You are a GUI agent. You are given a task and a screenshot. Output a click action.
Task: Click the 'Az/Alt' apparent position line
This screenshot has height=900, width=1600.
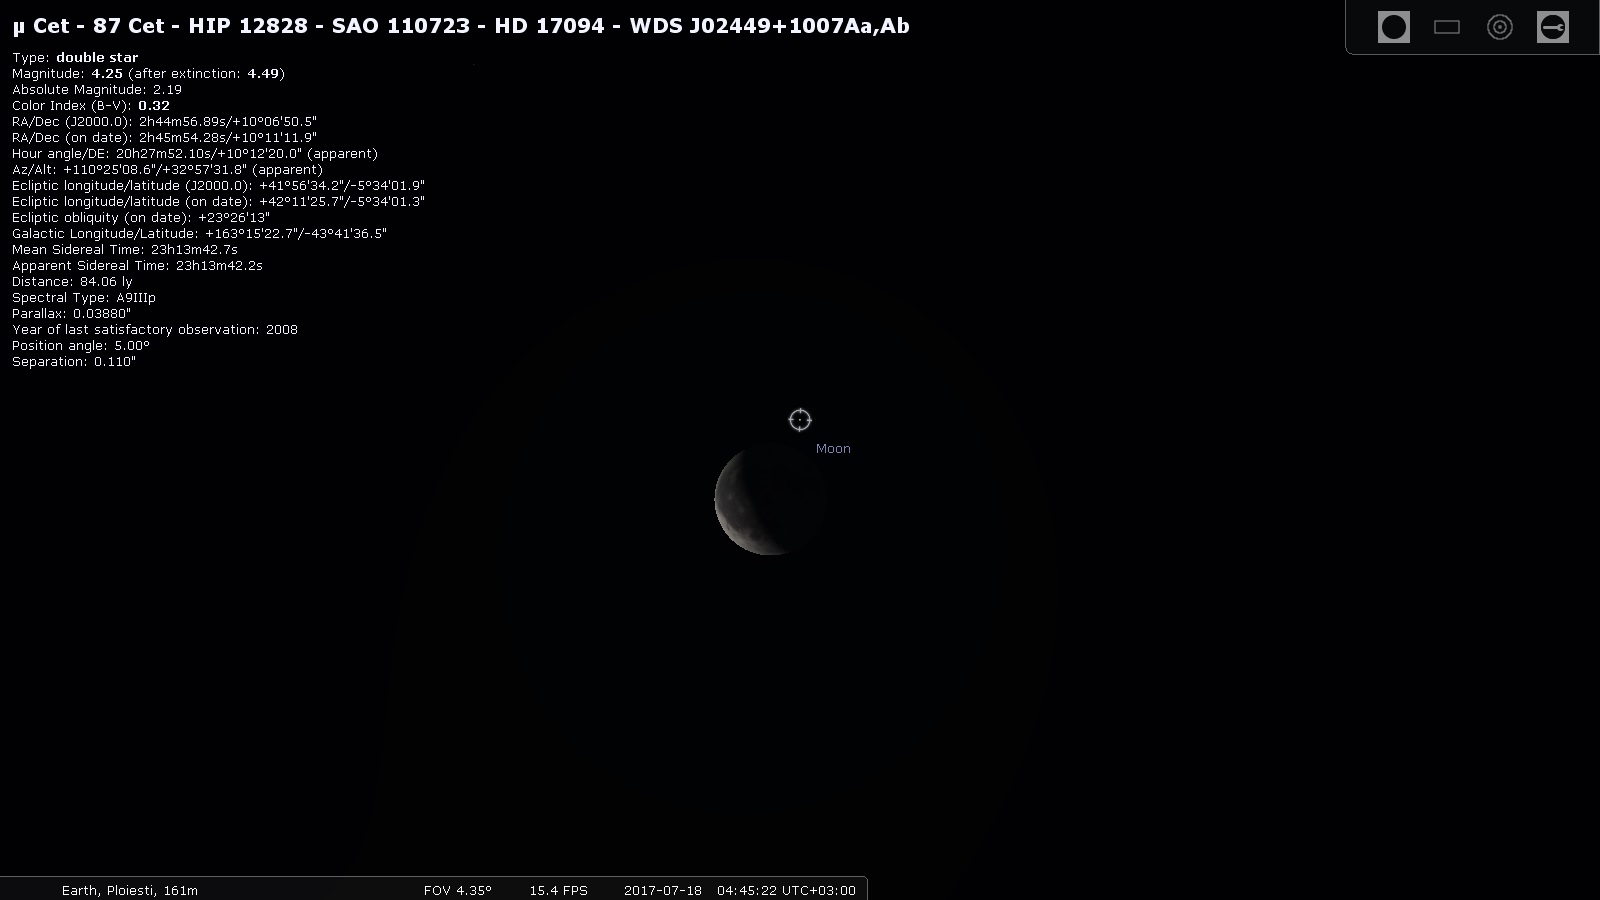point(168,170)
